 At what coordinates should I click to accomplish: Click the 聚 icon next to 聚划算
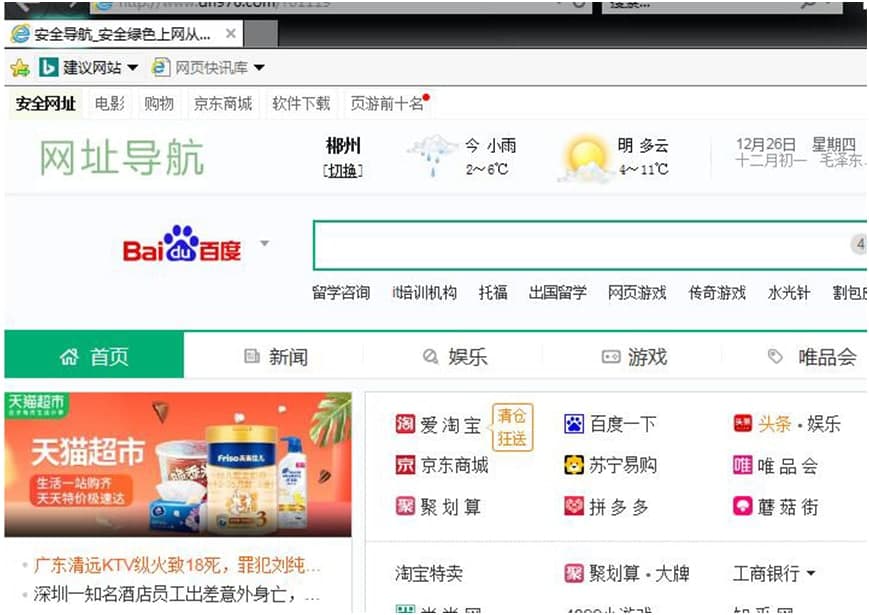click(405, 506)
